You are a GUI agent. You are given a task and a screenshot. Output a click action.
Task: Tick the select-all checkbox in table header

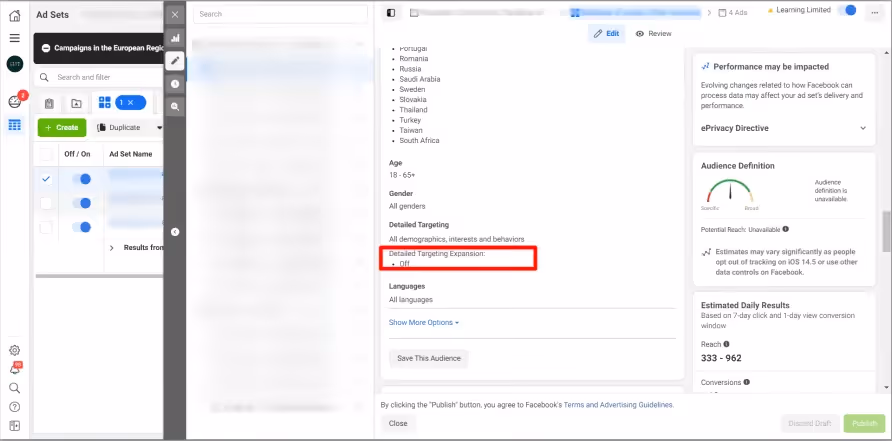[x=46, y=154]
